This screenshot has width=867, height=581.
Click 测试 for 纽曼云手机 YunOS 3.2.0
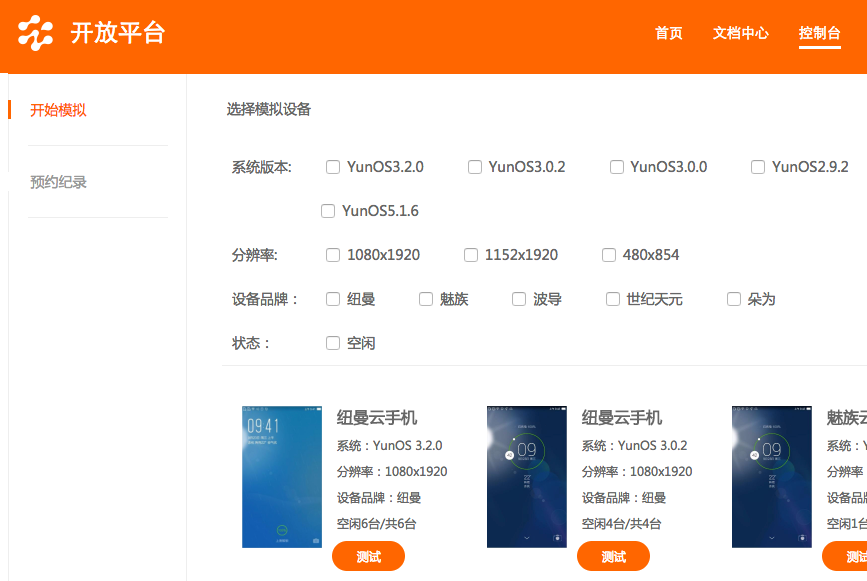pyautogui.click(x=368, y=556)
